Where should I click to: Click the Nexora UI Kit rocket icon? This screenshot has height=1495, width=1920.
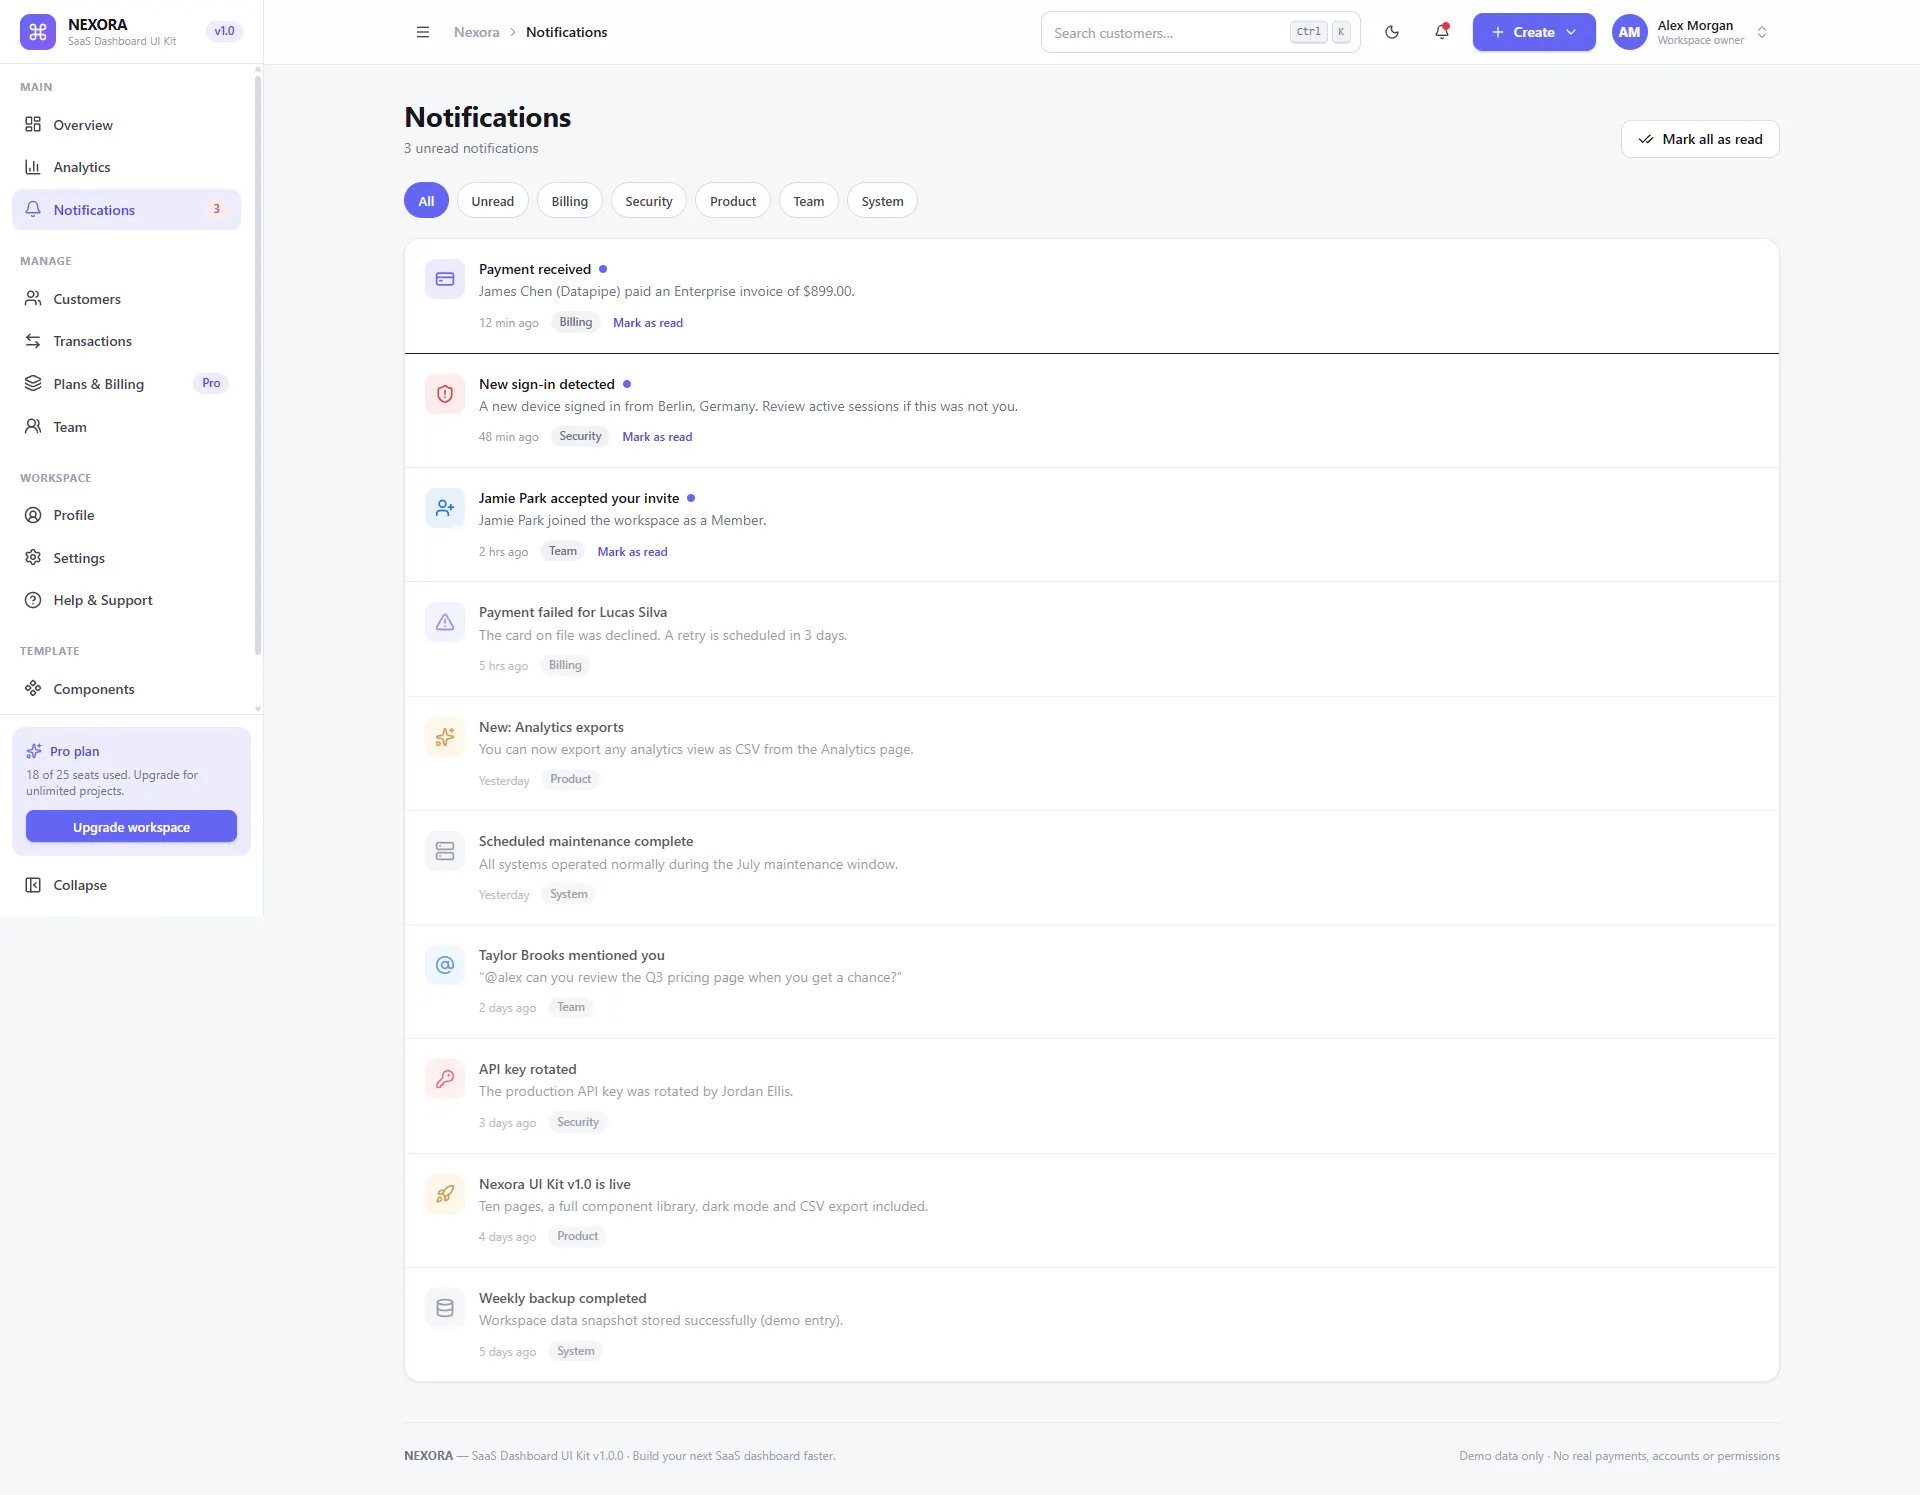(x=445, y=1194)
